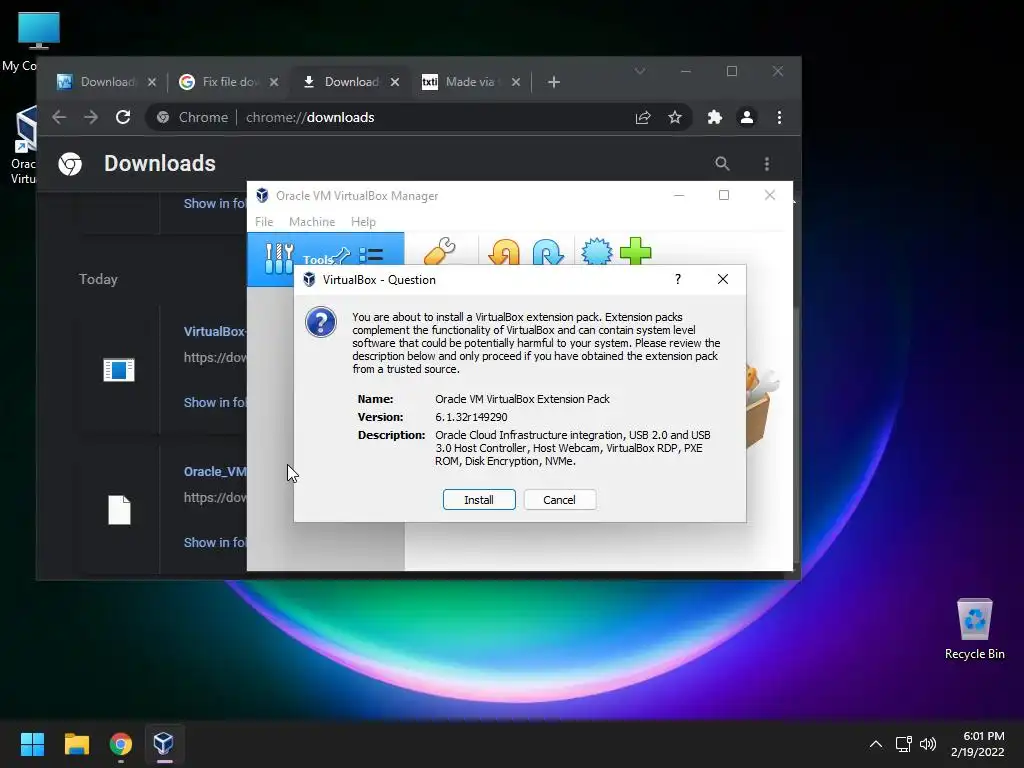The image size is (1024, 768).
Task: Click the green plus Add machine icon
Action: tap(635, 251)
